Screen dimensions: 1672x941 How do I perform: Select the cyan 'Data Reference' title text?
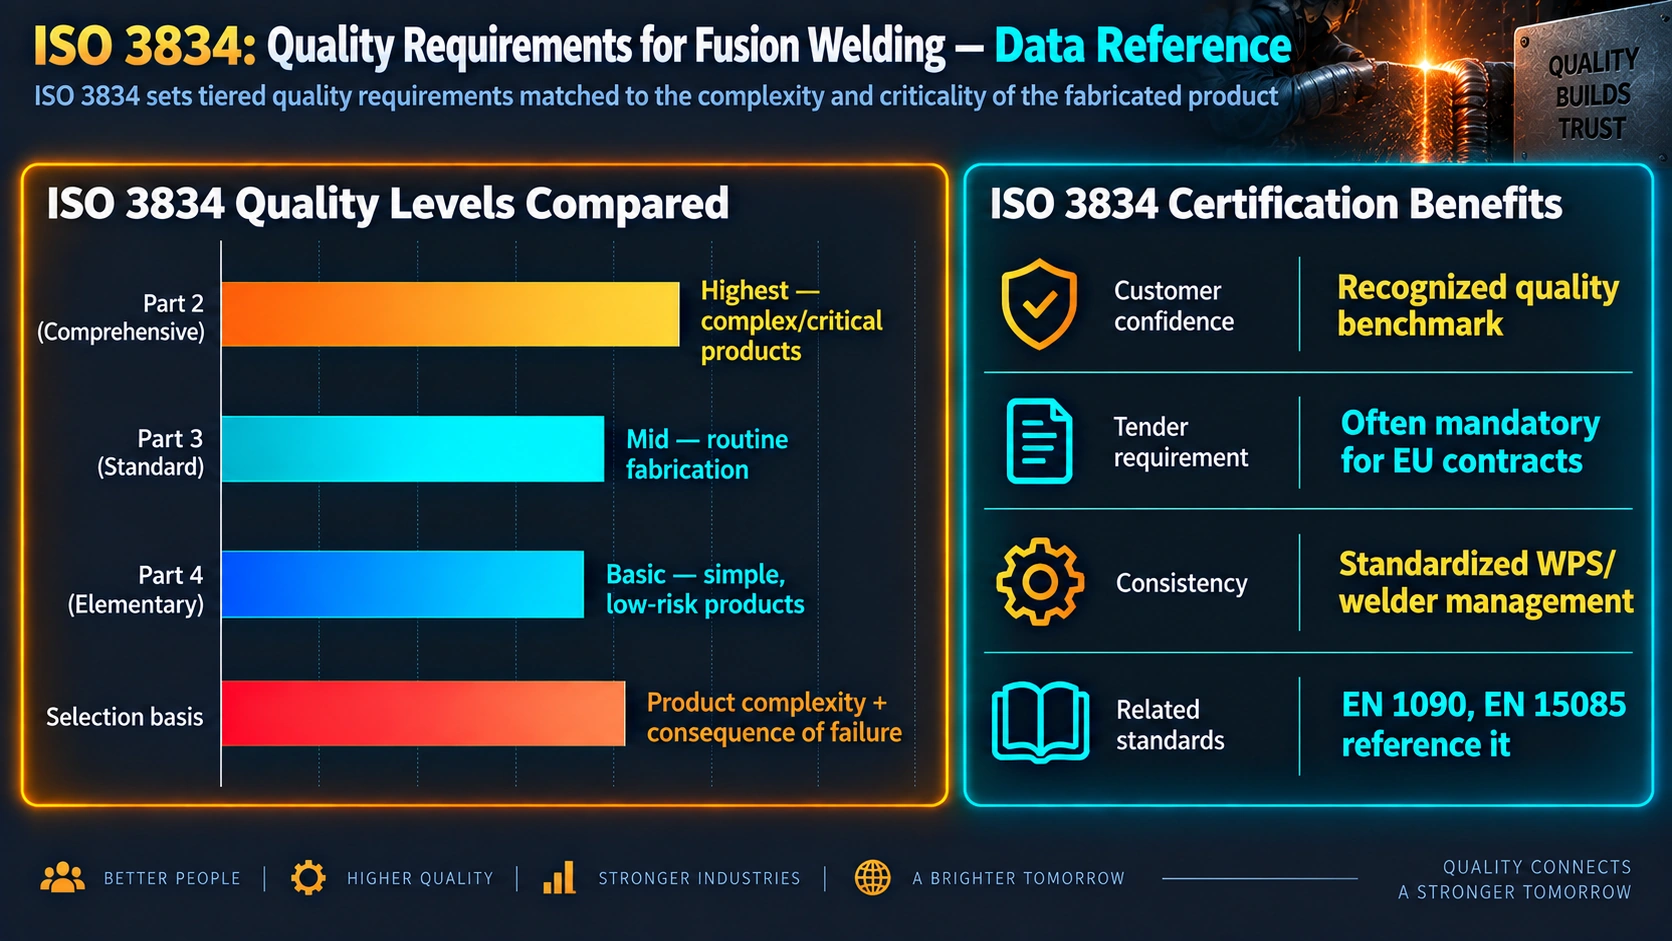pos(1143,46)
